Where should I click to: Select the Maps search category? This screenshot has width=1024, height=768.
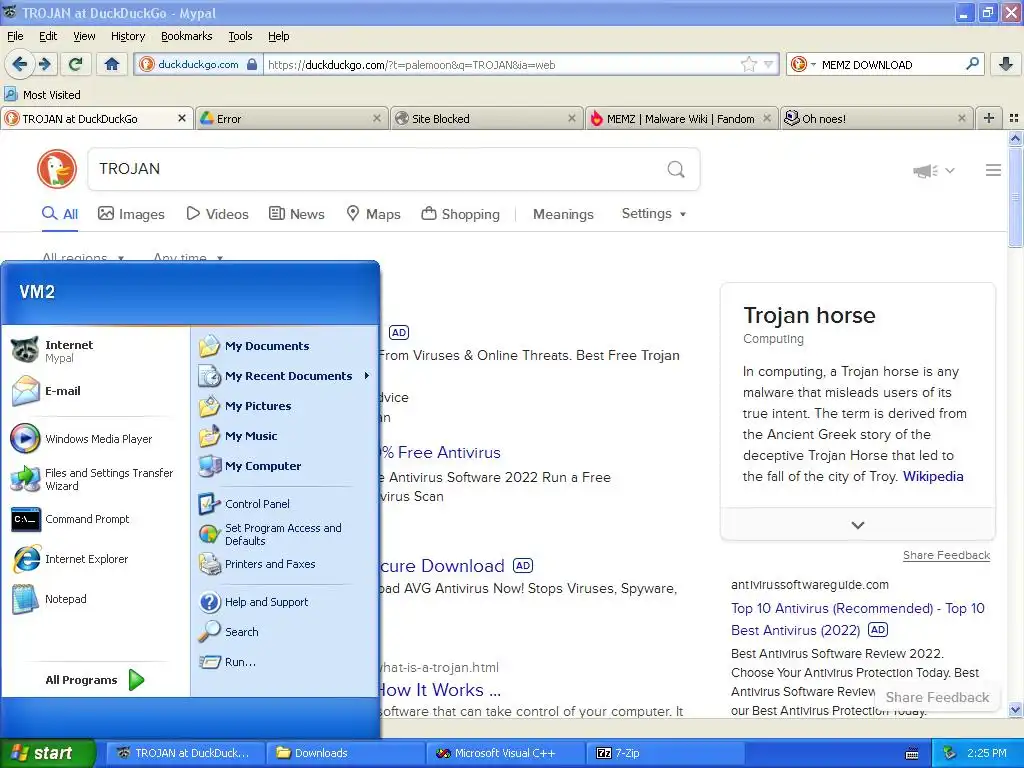click(373, 214)
